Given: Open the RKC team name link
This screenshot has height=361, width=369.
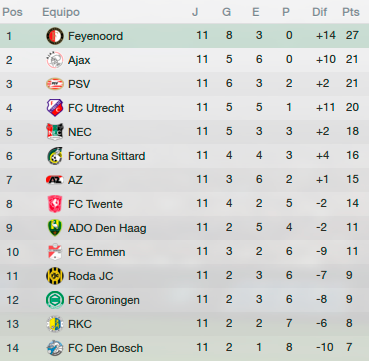Looking at the screenshot, I should click(x=80, y=324).
